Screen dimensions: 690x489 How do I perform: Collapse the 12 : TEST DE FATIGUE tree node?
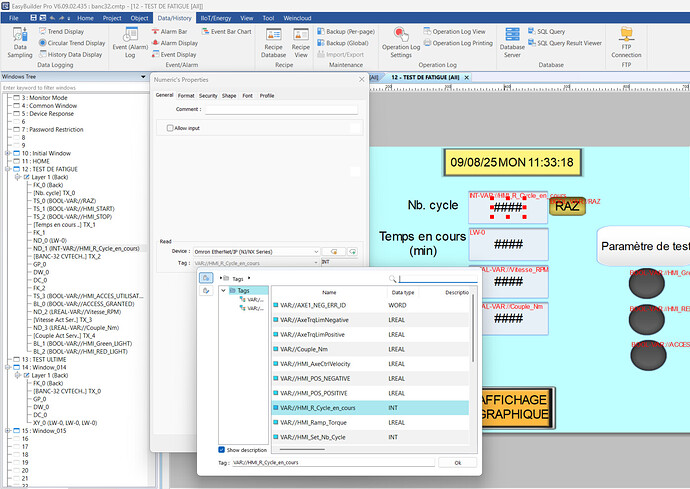(x=6, y=168)
